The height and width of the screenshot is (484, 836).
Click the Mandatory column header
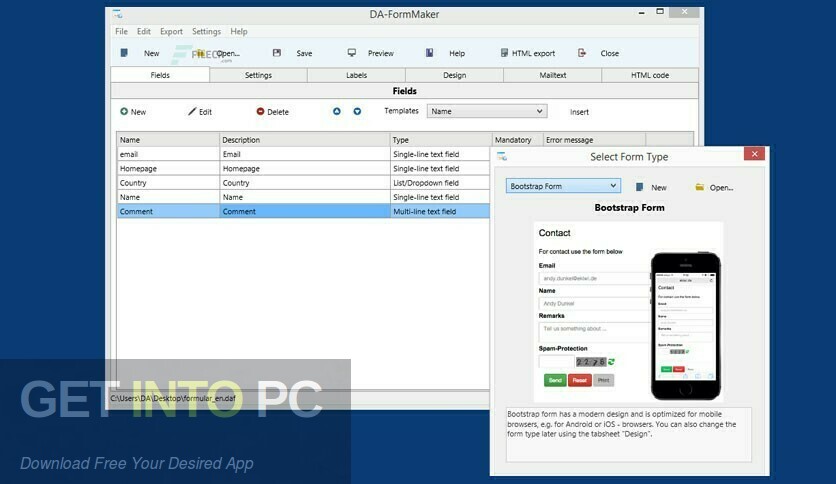click(x=517, y=140)
